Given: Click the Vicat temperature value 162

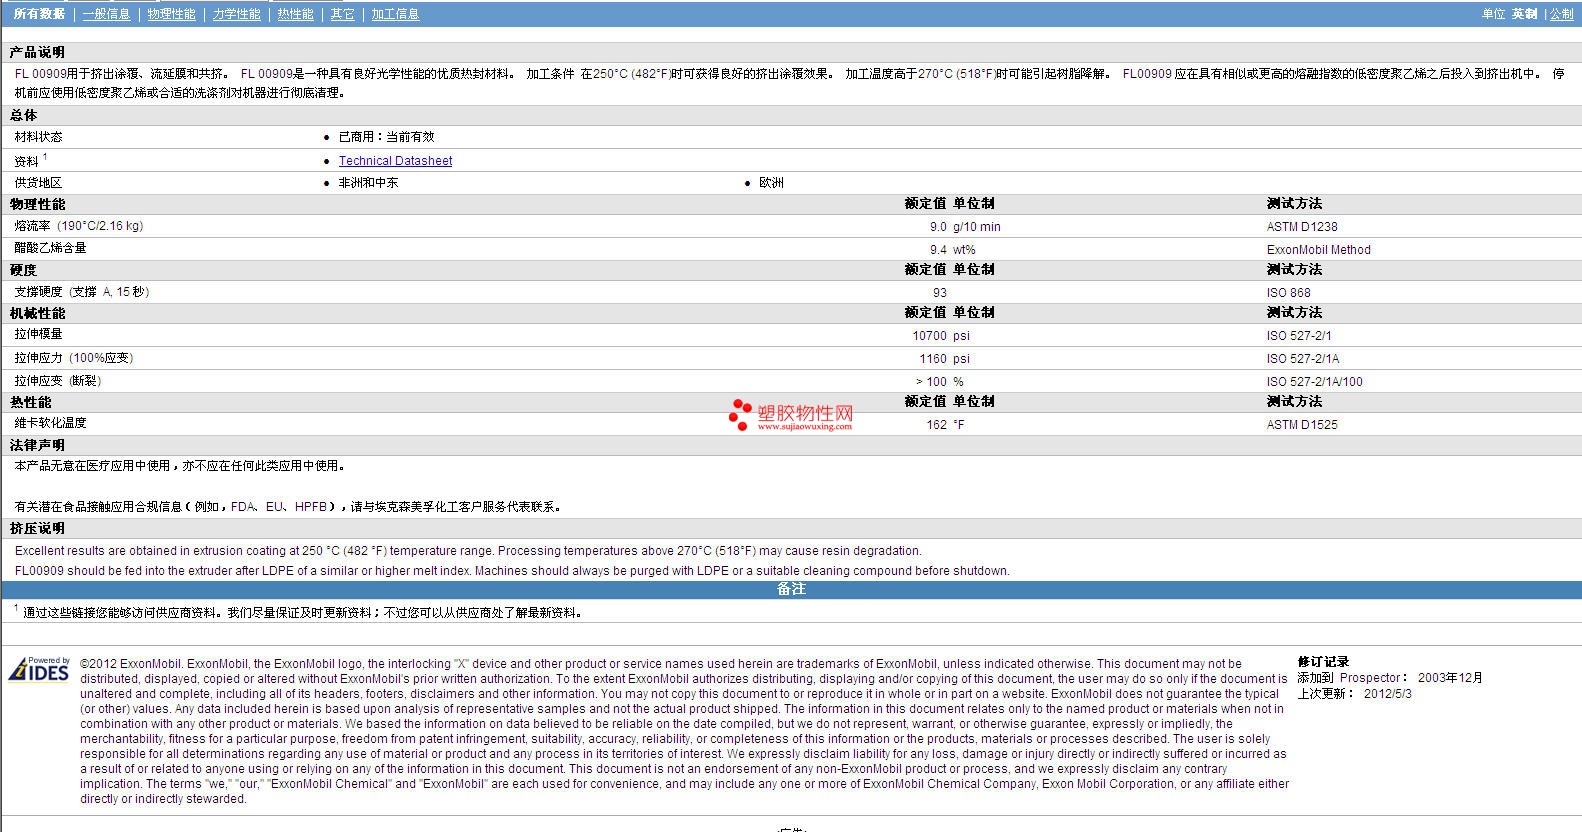Looking at the screenshot, I should pos(936,425).
